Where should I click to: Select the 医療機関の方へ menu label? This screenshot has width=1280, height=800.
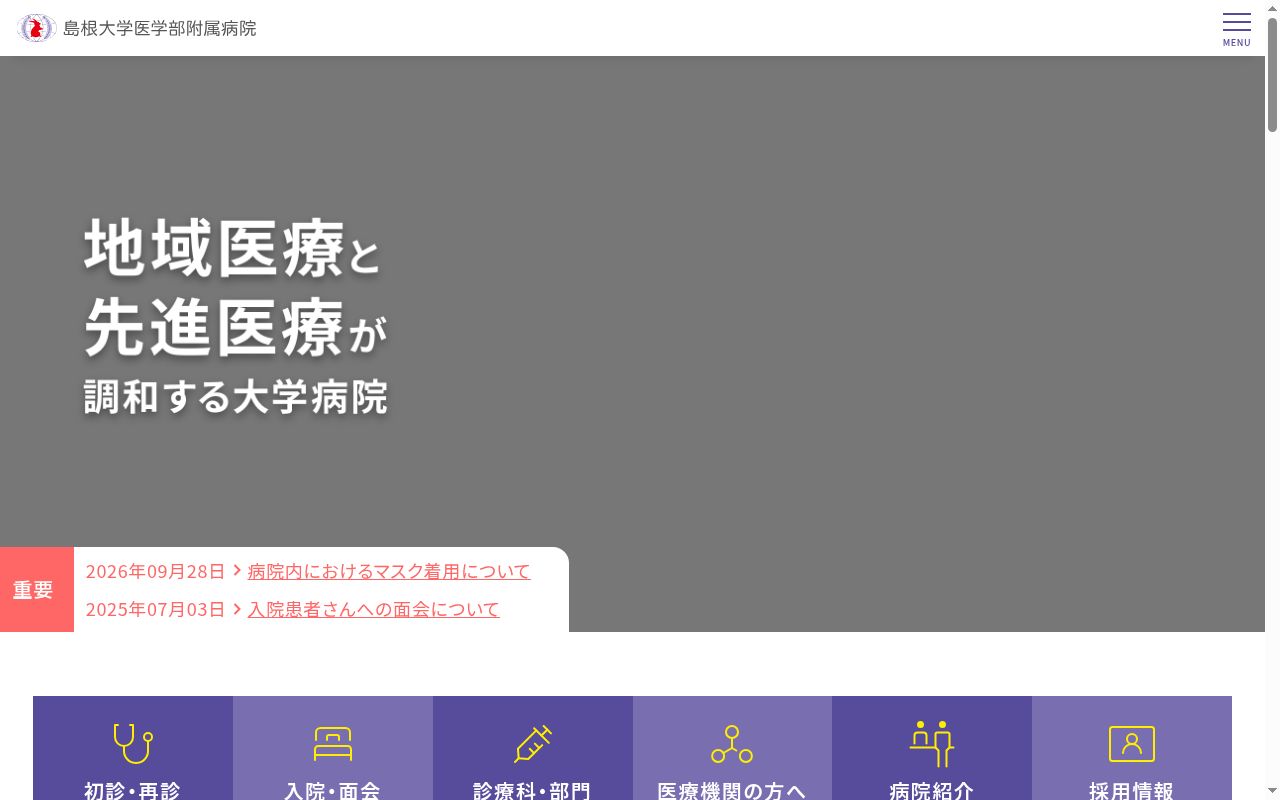732,791
